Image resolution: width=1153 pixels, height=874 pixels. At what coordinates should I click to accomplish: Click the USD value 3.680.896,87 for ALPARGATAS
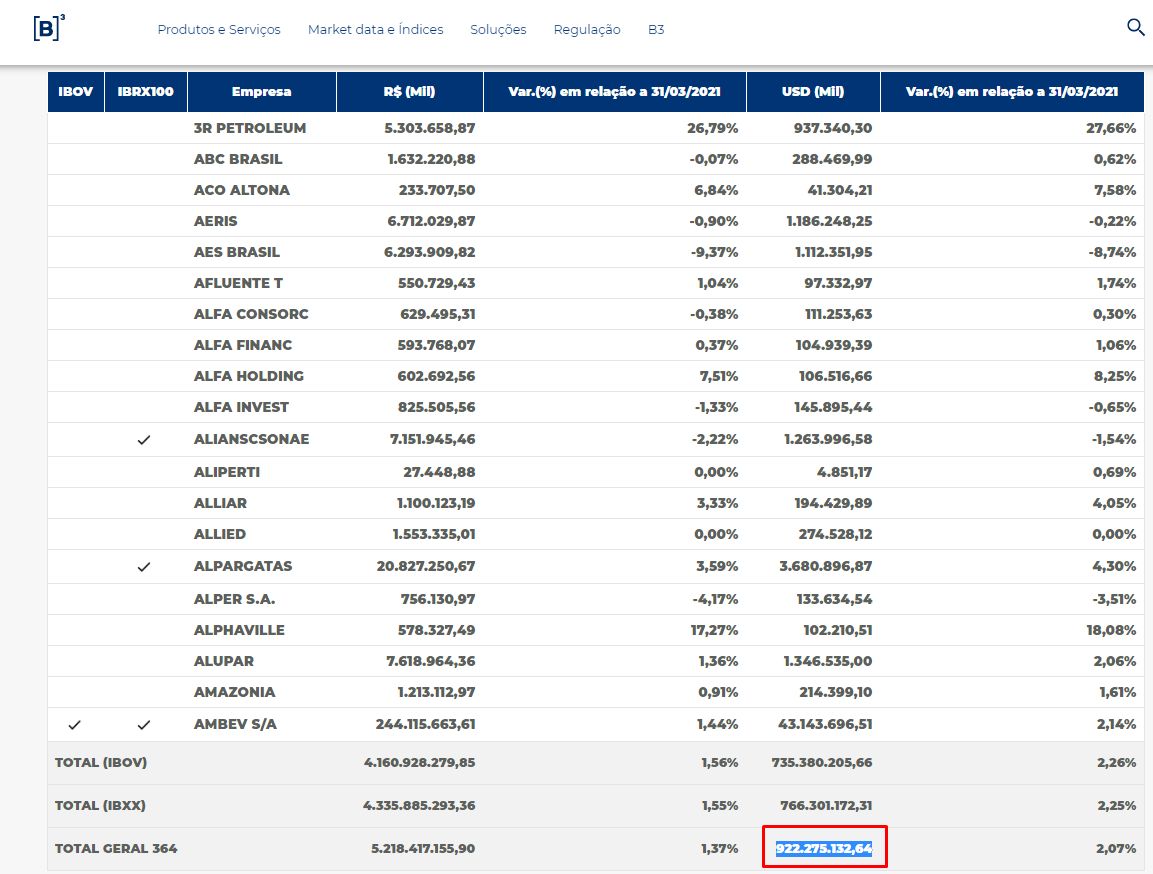pyautogui.click(x=826, y=566)
